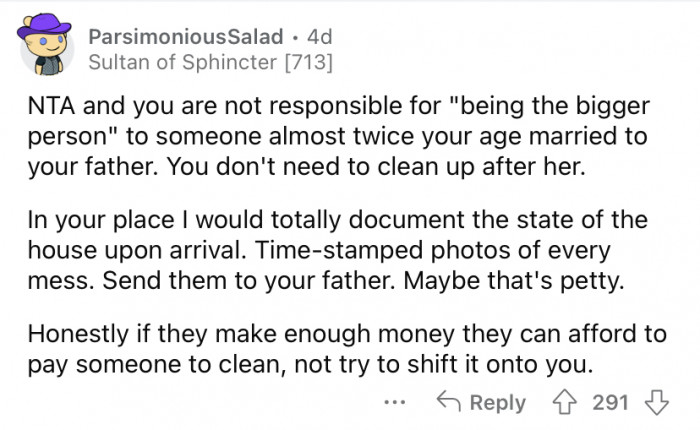Click the "Maybe that's petty" sentence

pyautogui.click(x=514, y=281)
